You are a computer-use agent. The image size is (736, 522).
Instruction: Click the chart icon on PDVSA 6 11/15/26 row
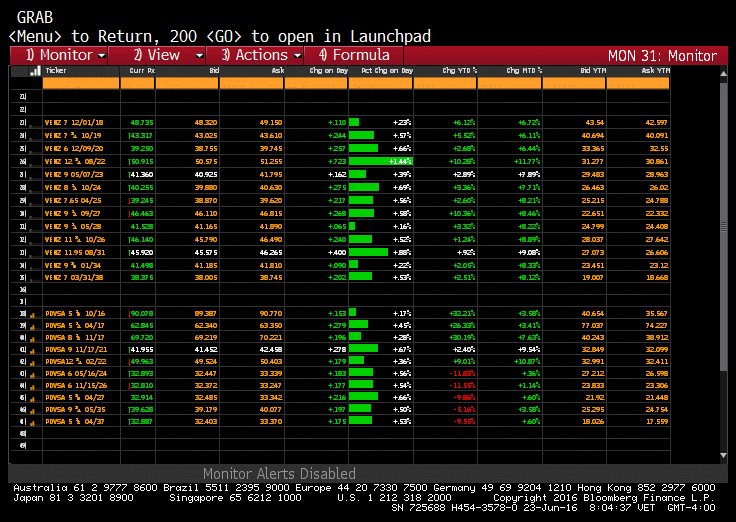point(32,386)
